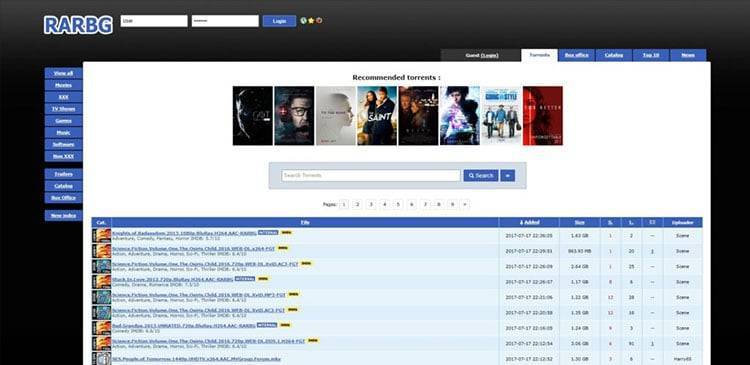The width and height of the screenshot is (750, 365).
Task: Select Music category in sidebar
Action: (x=64, y=133)
